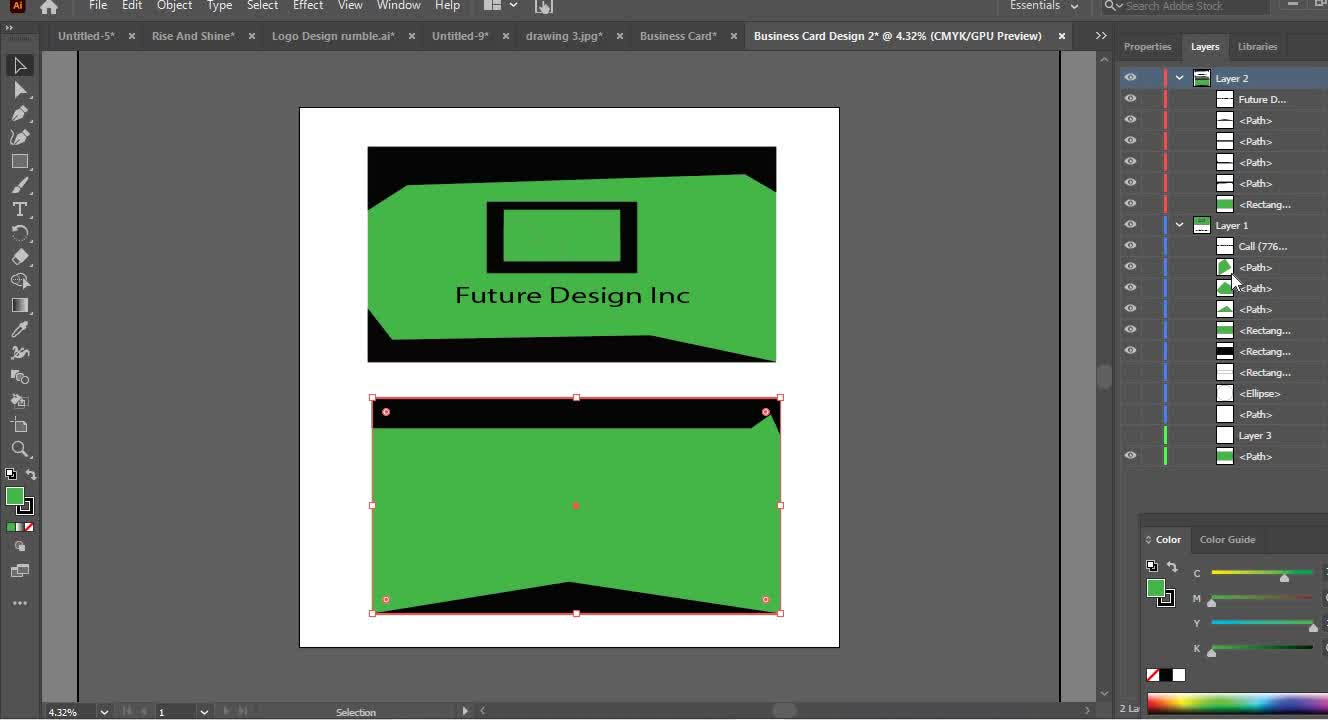Open the Essentials workspace dropdown
Viewport: 1328px width, 720px height.
[x=1044, y=6]
